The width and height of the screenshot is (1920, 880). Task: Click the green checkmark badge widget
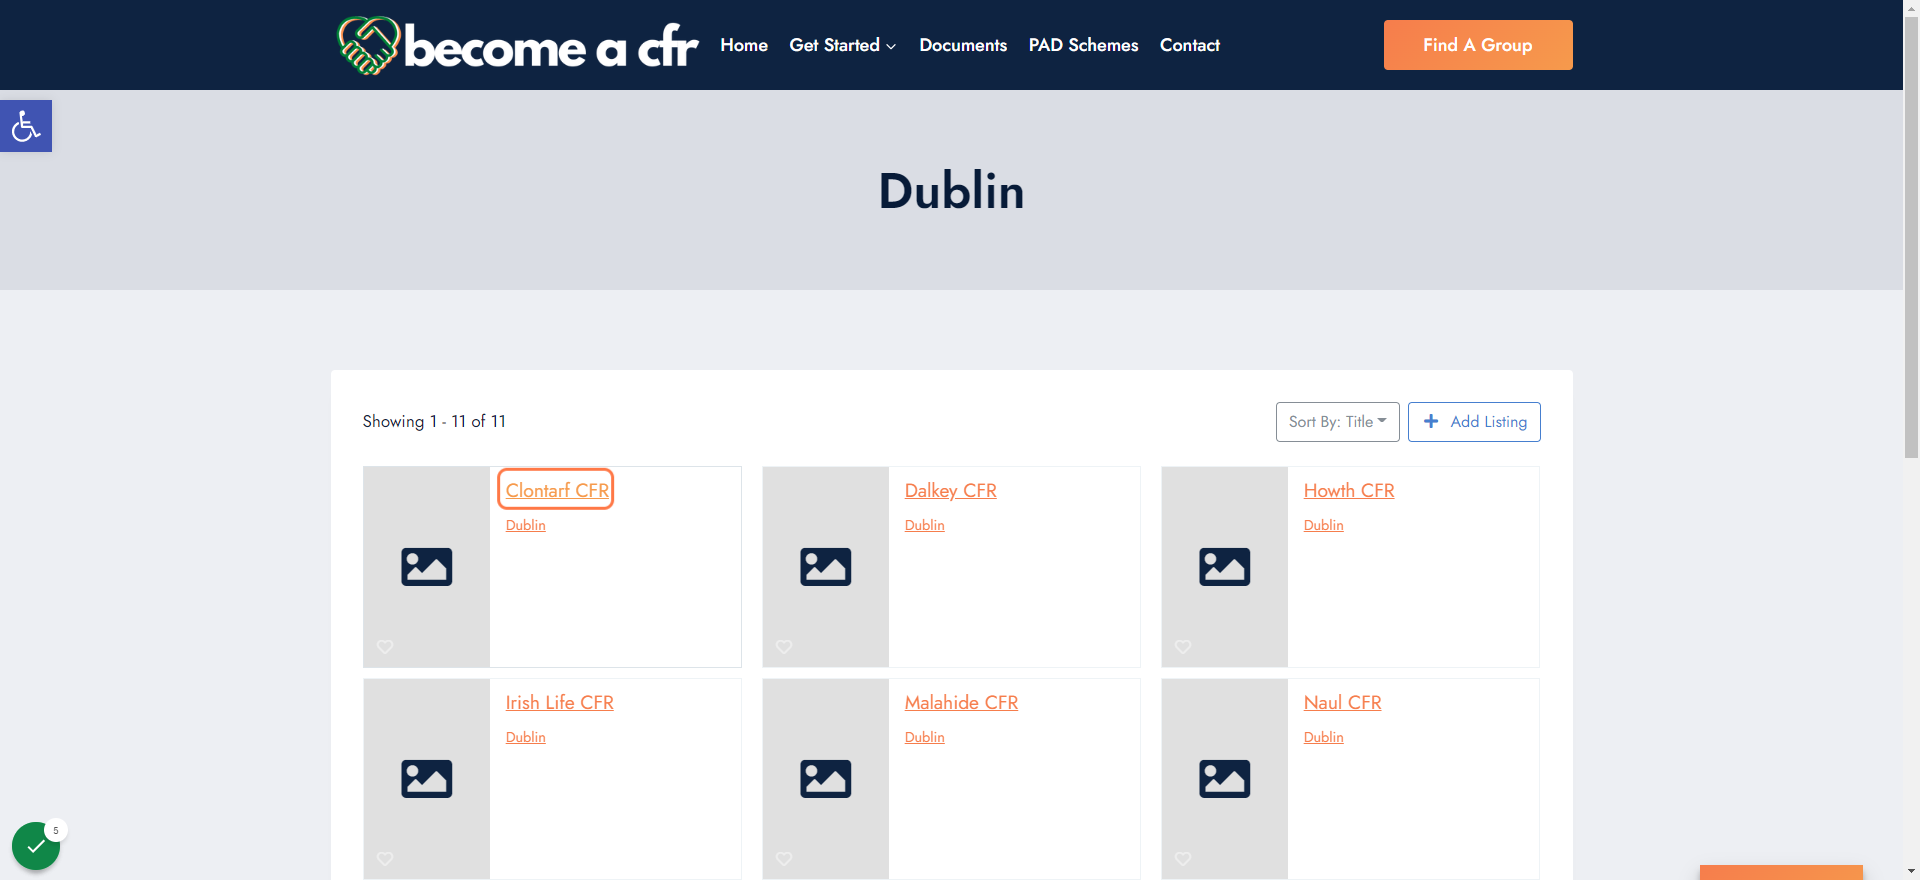click(36, 846)
